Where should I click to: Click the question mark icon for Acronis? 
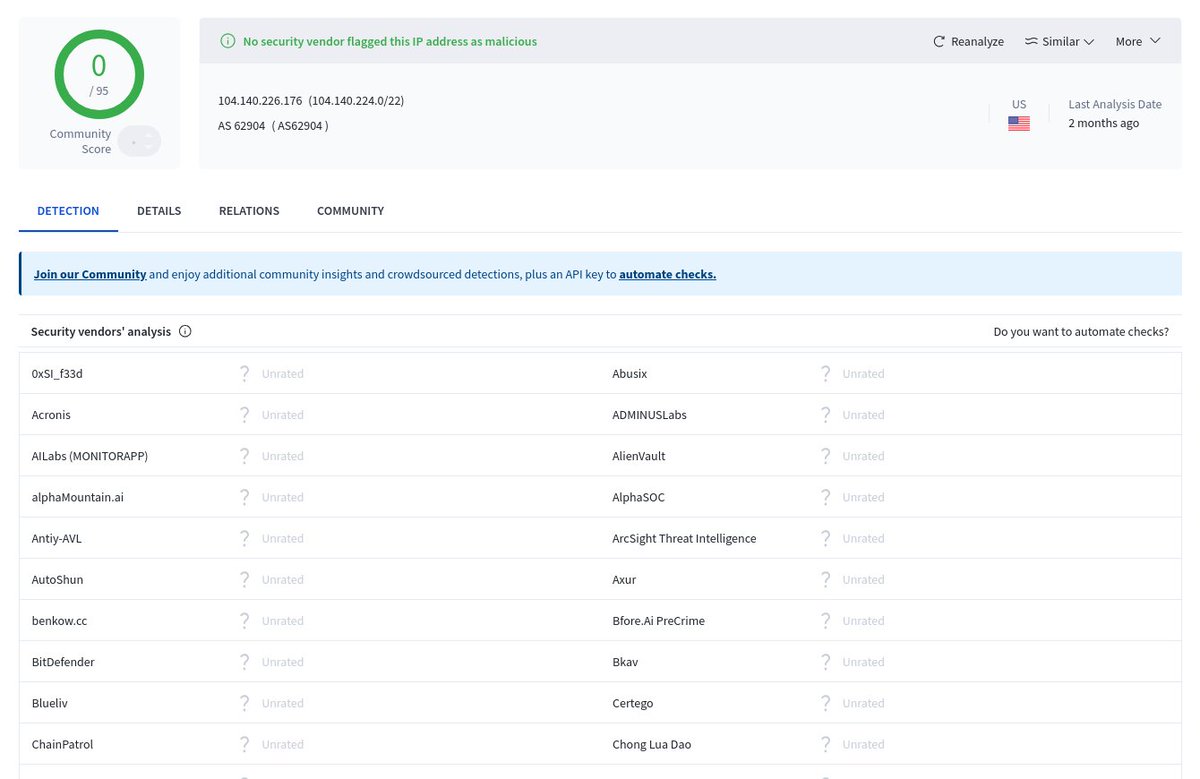click(244, 415)
